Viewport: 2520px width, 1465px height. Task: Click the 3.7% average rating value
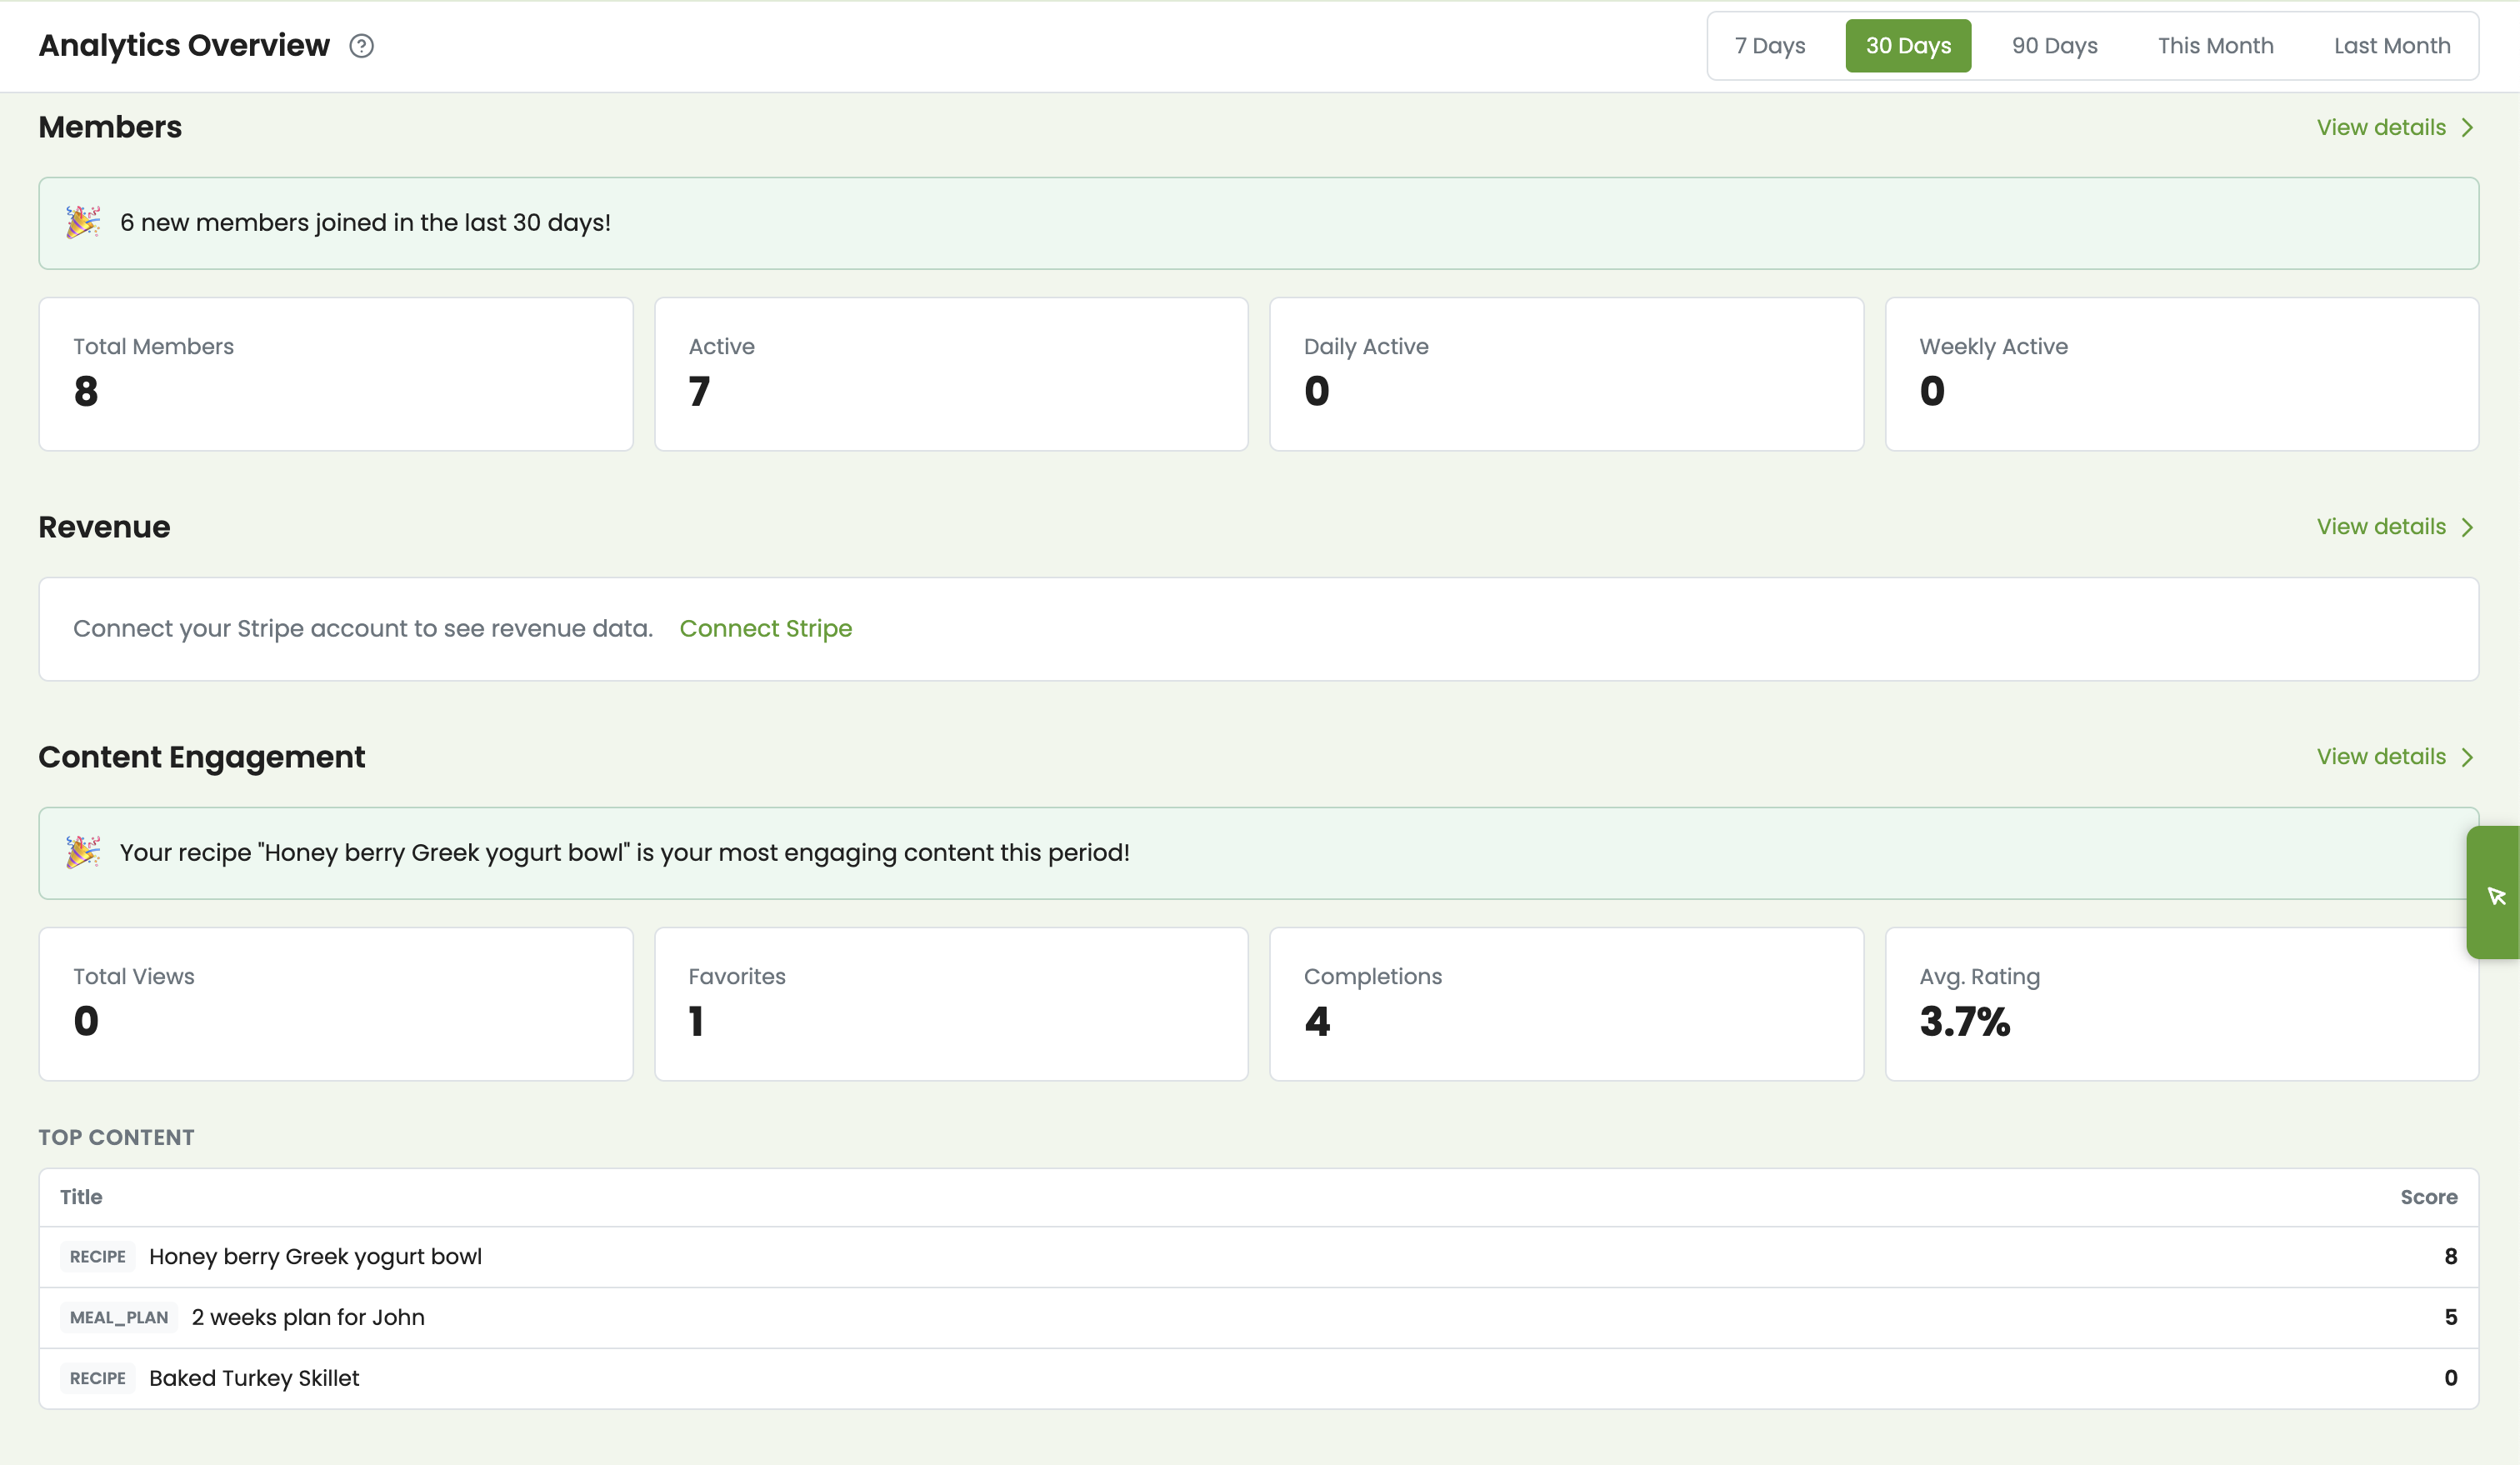click(x=1964, y=1022)
